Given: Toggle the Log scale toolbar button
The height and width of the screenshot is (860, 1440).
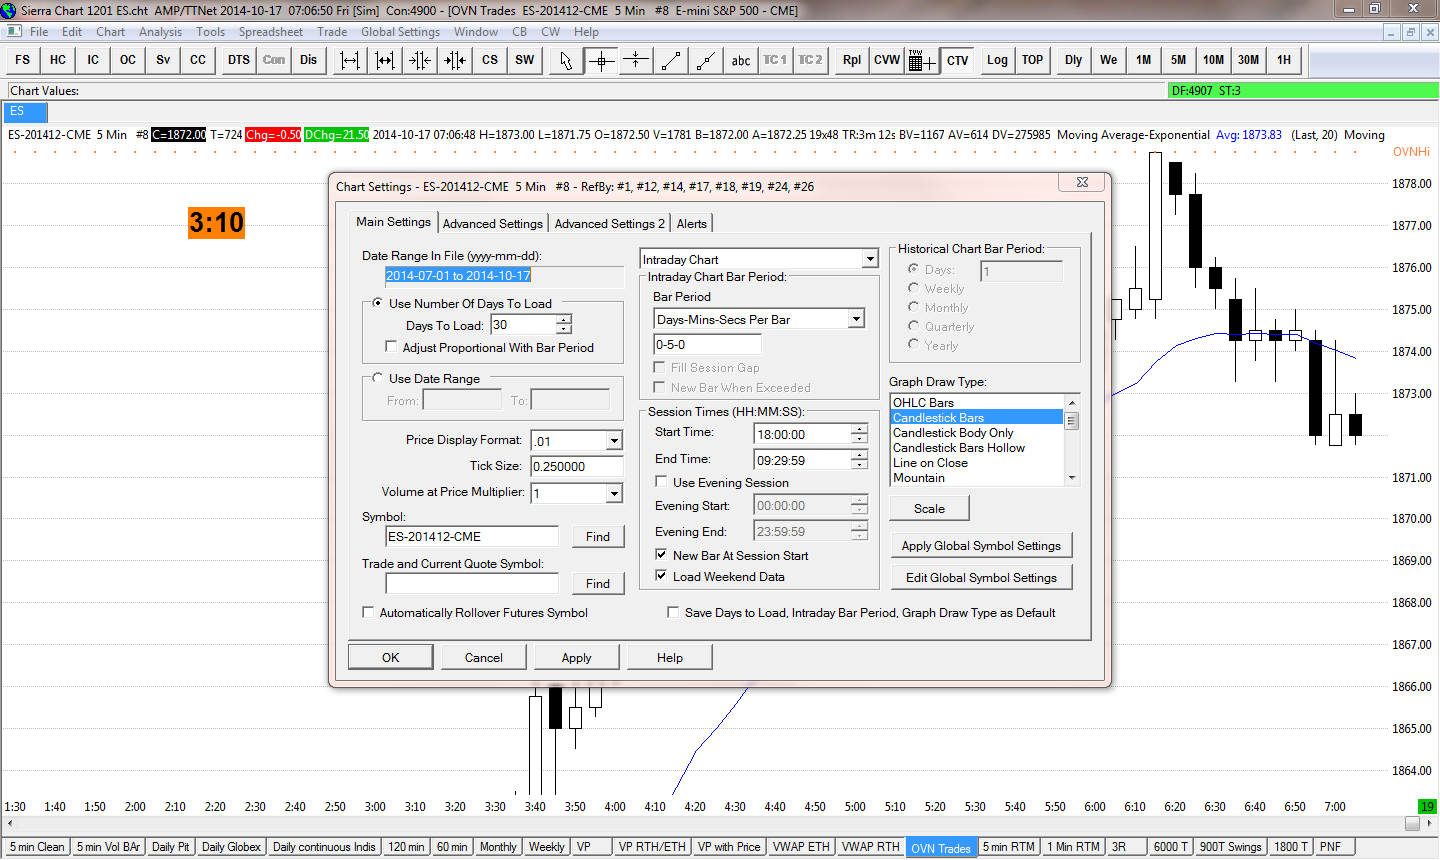Looking at the screenshot, I should (x=998, y=60).
